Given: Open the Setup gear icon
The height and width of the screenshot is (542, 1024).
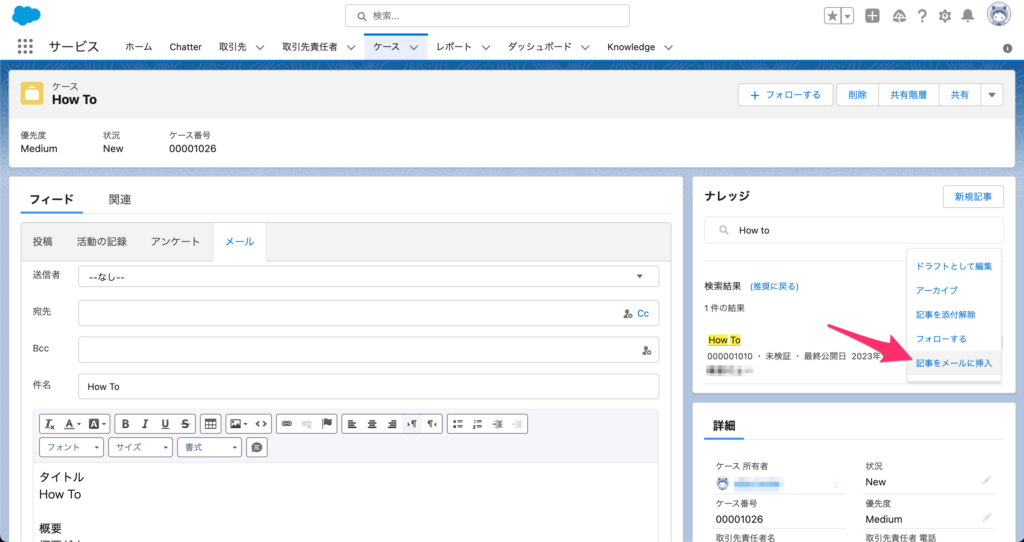Looking at the screenshot, I should tap(944, 16).
